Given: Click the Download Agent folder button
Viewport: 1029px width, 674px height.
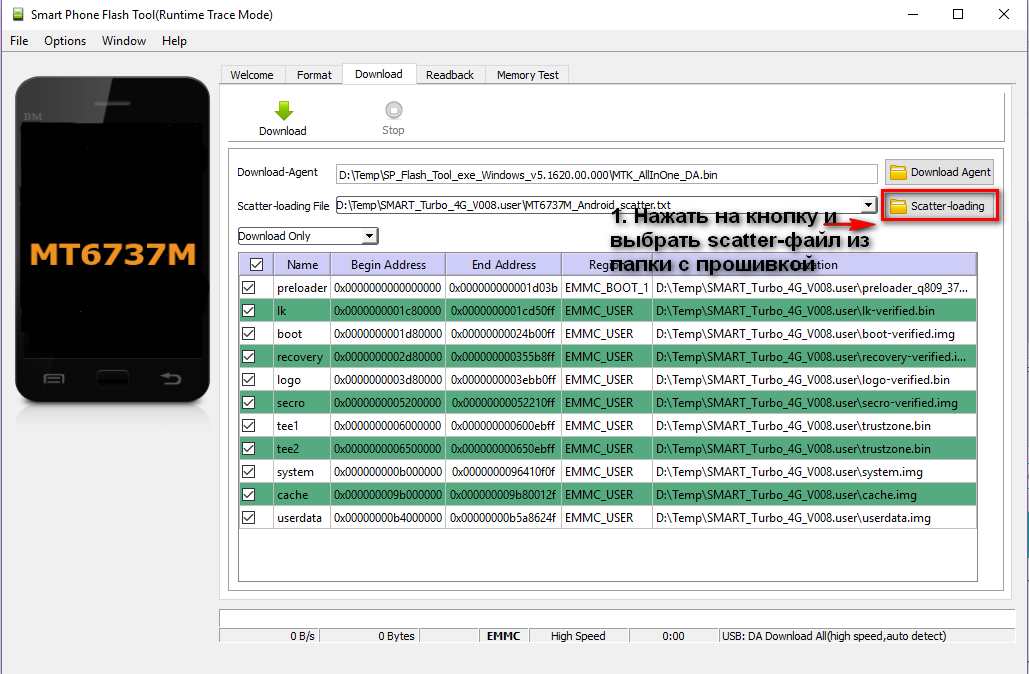Looking at the screenshot, I should point(939,172).
